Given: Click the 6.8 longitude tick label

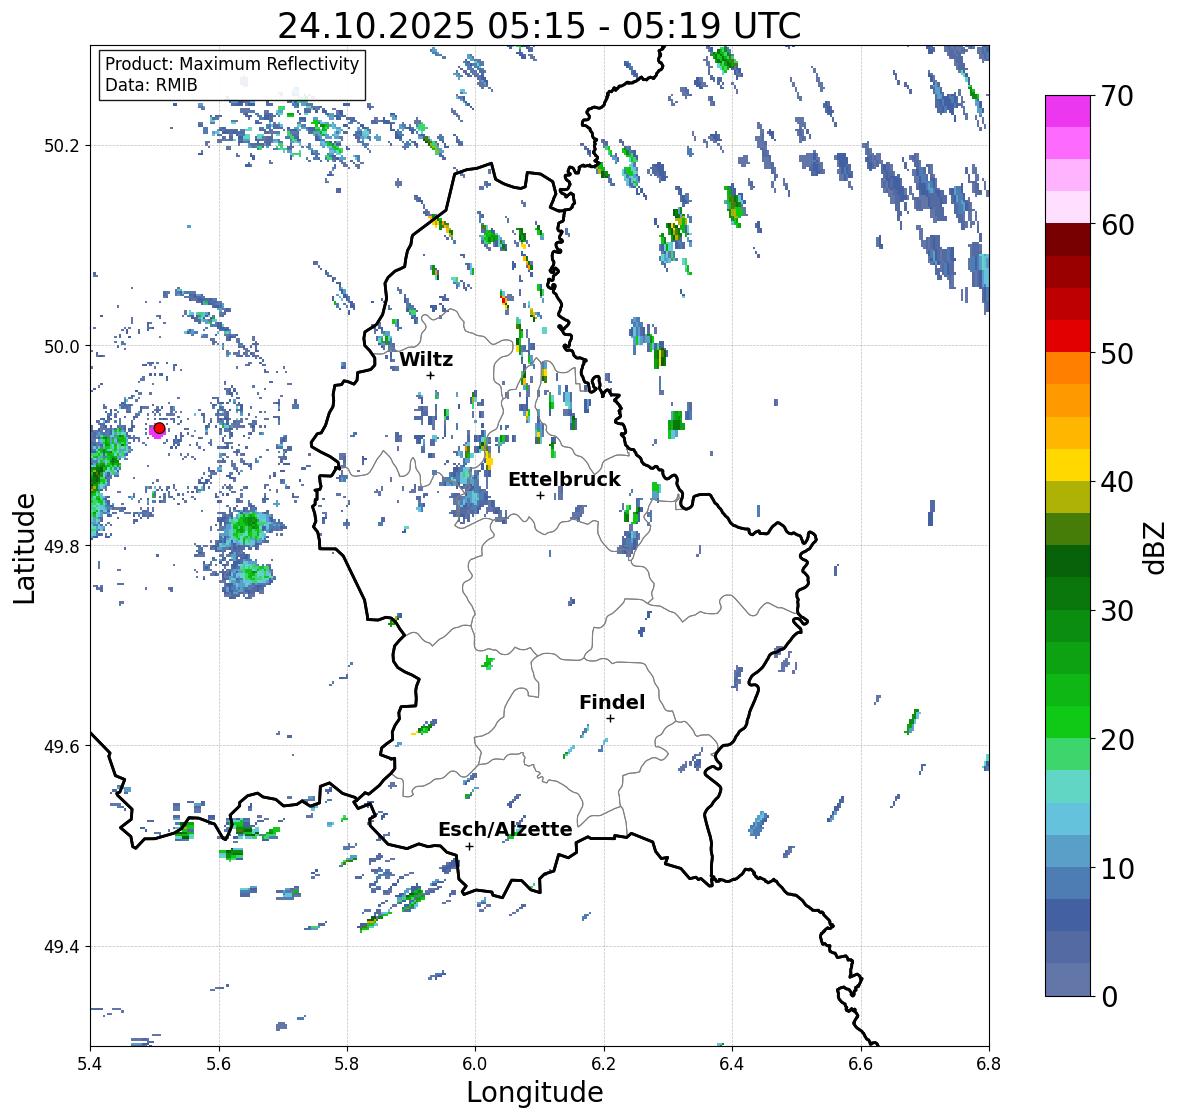Looking at the screenshot, I should tap(989, 1064).
